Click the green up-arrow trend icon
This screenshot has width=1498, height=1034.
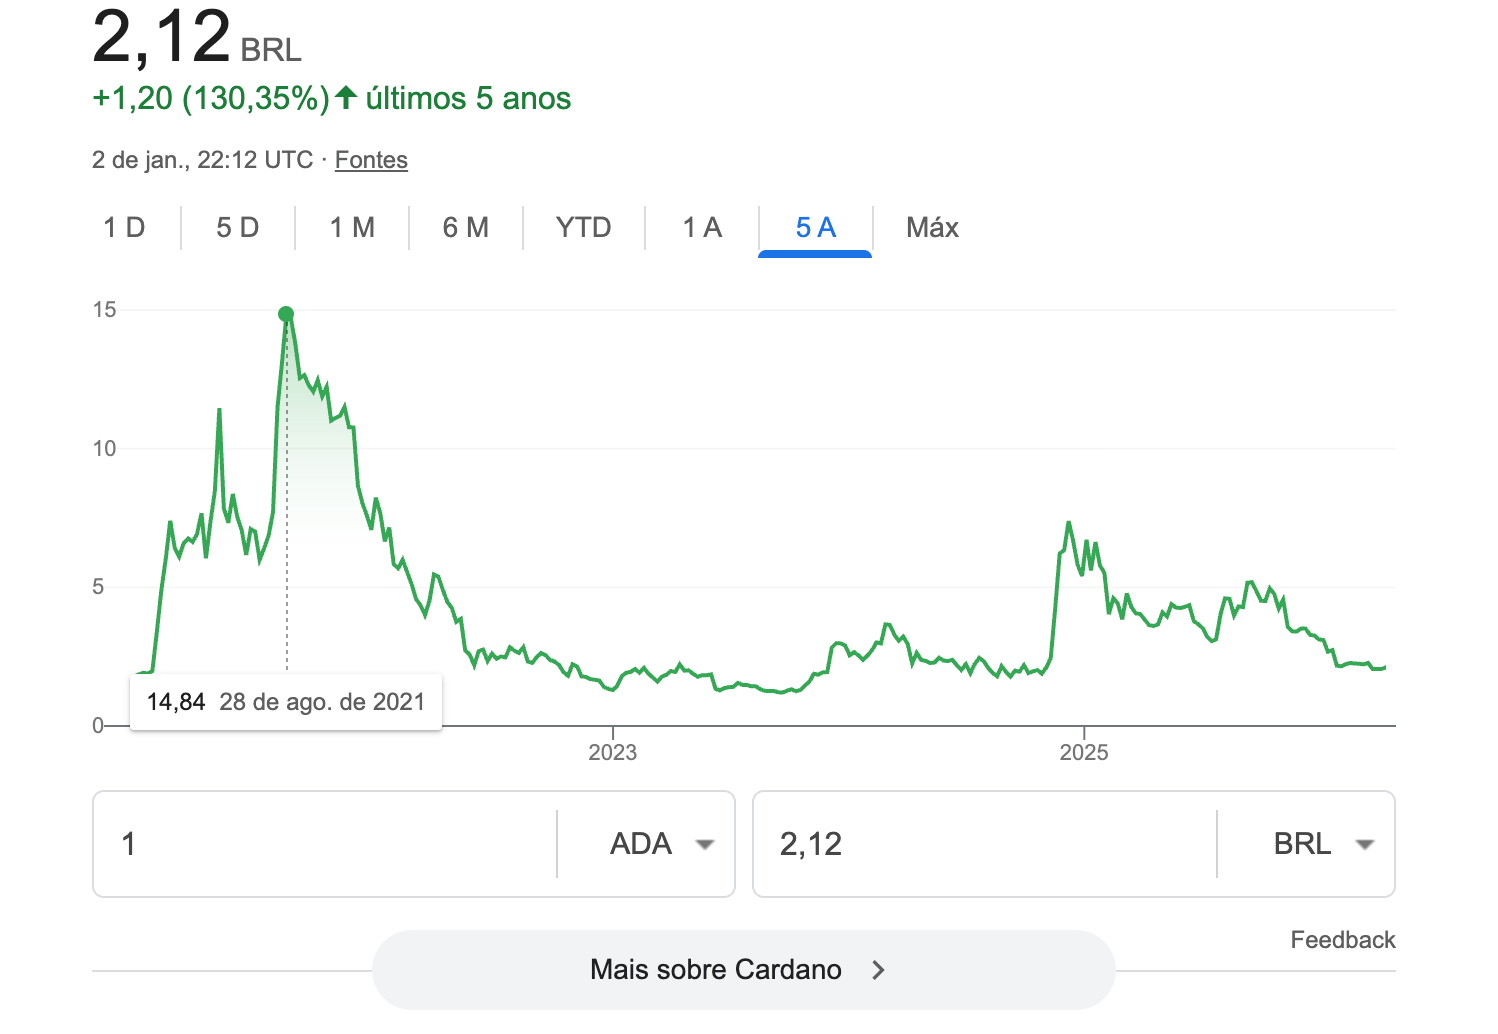[x=346, y=98]
